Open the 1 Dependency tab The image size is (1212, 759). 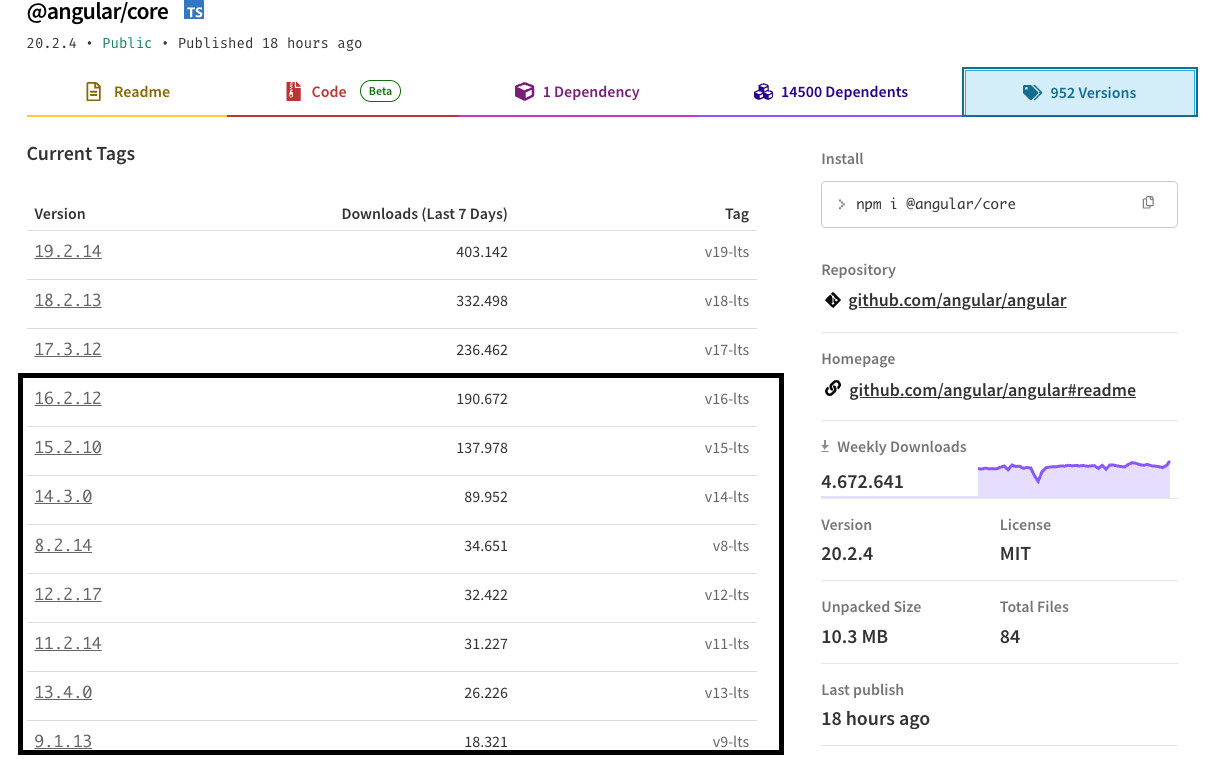(x=578, y=92)
